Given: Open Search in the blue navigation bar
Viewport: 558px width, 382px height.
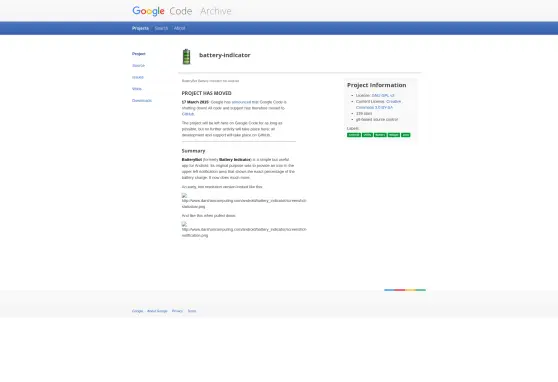Looking at the screenshot, I should 161,28.
